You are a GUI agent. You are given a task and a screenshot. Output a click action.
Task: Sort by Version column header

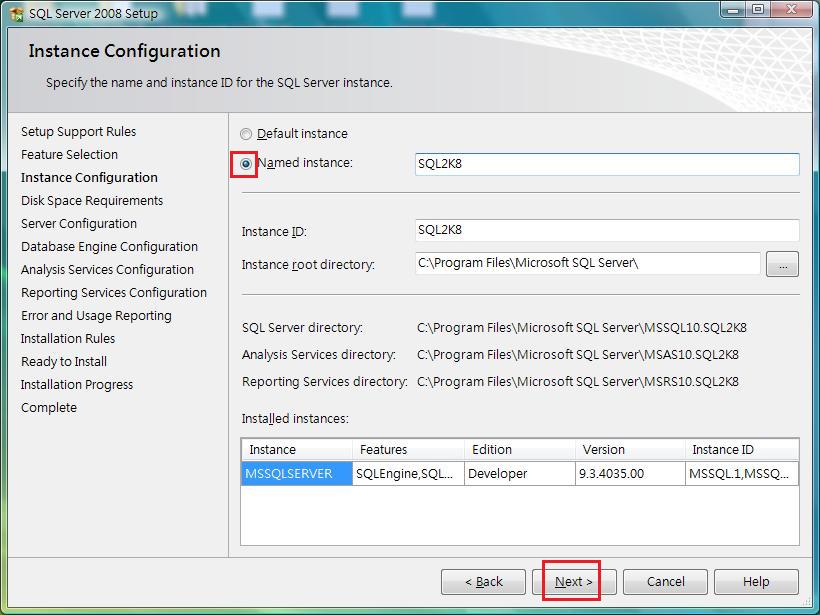pos(630,450)
